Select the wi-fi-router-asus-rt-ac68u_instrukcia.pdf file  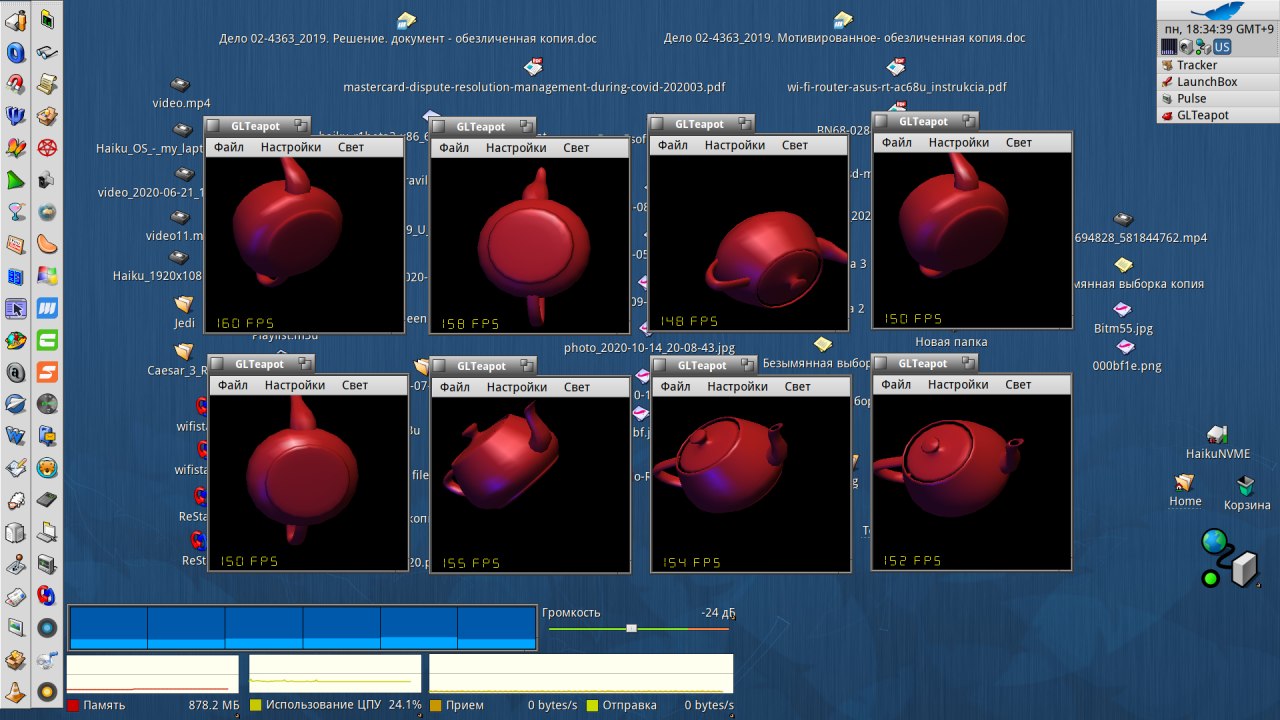pos(897,67)
